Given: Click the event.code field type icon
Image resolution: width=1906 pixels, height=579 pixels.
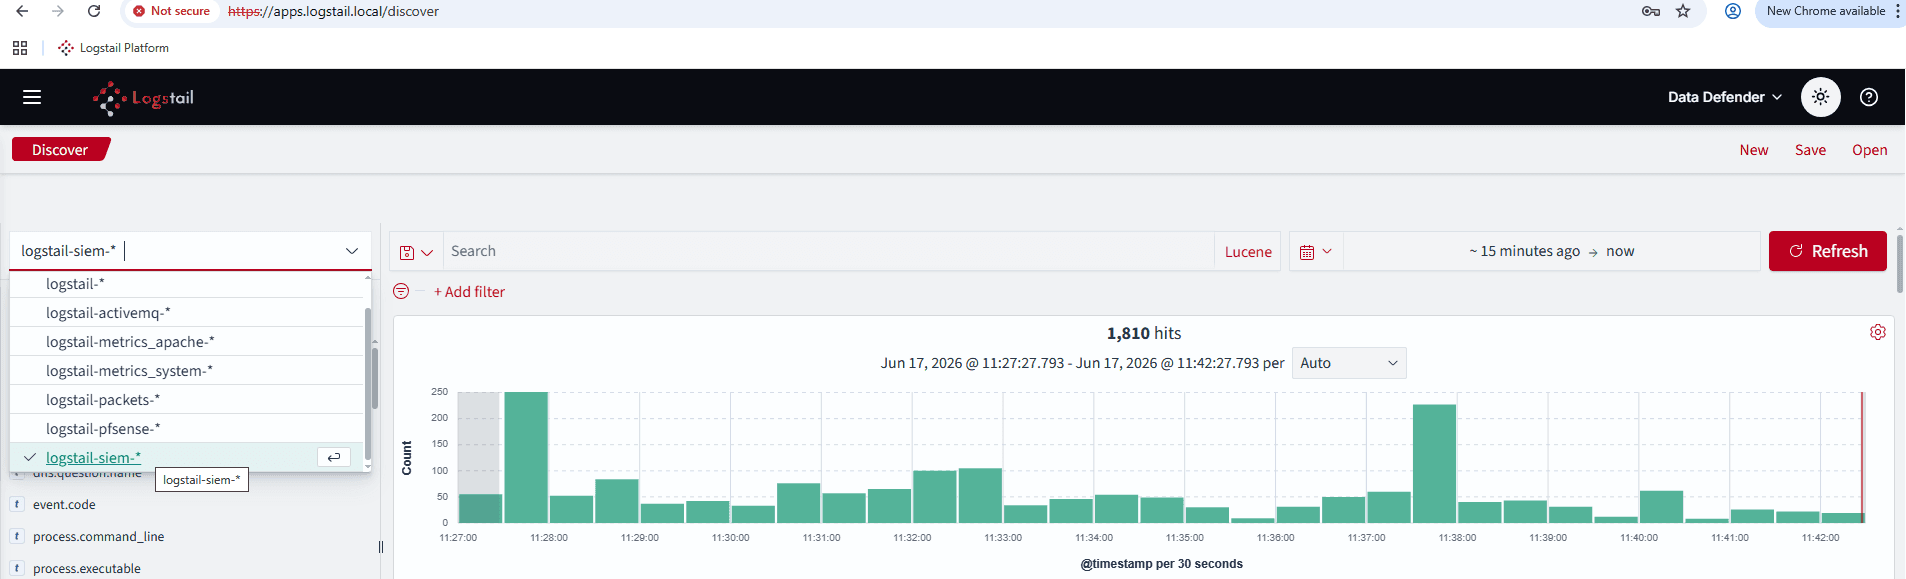Looking at the screenshot, I should click(x=17, y=504).
